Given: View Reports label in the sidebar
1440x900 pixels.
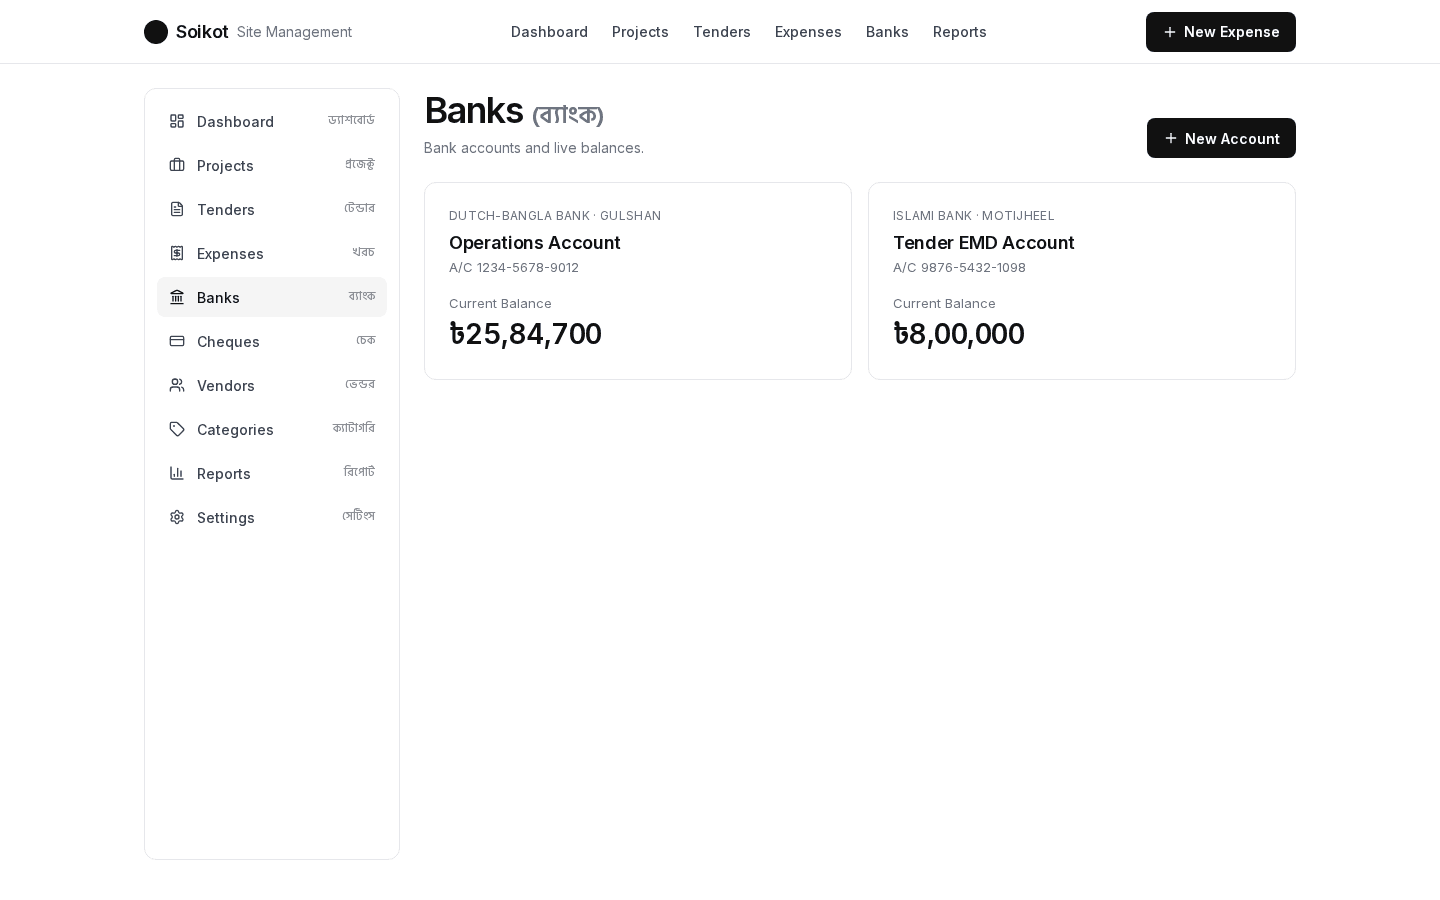Looking at the screenshot, I should tap(224, 473).
